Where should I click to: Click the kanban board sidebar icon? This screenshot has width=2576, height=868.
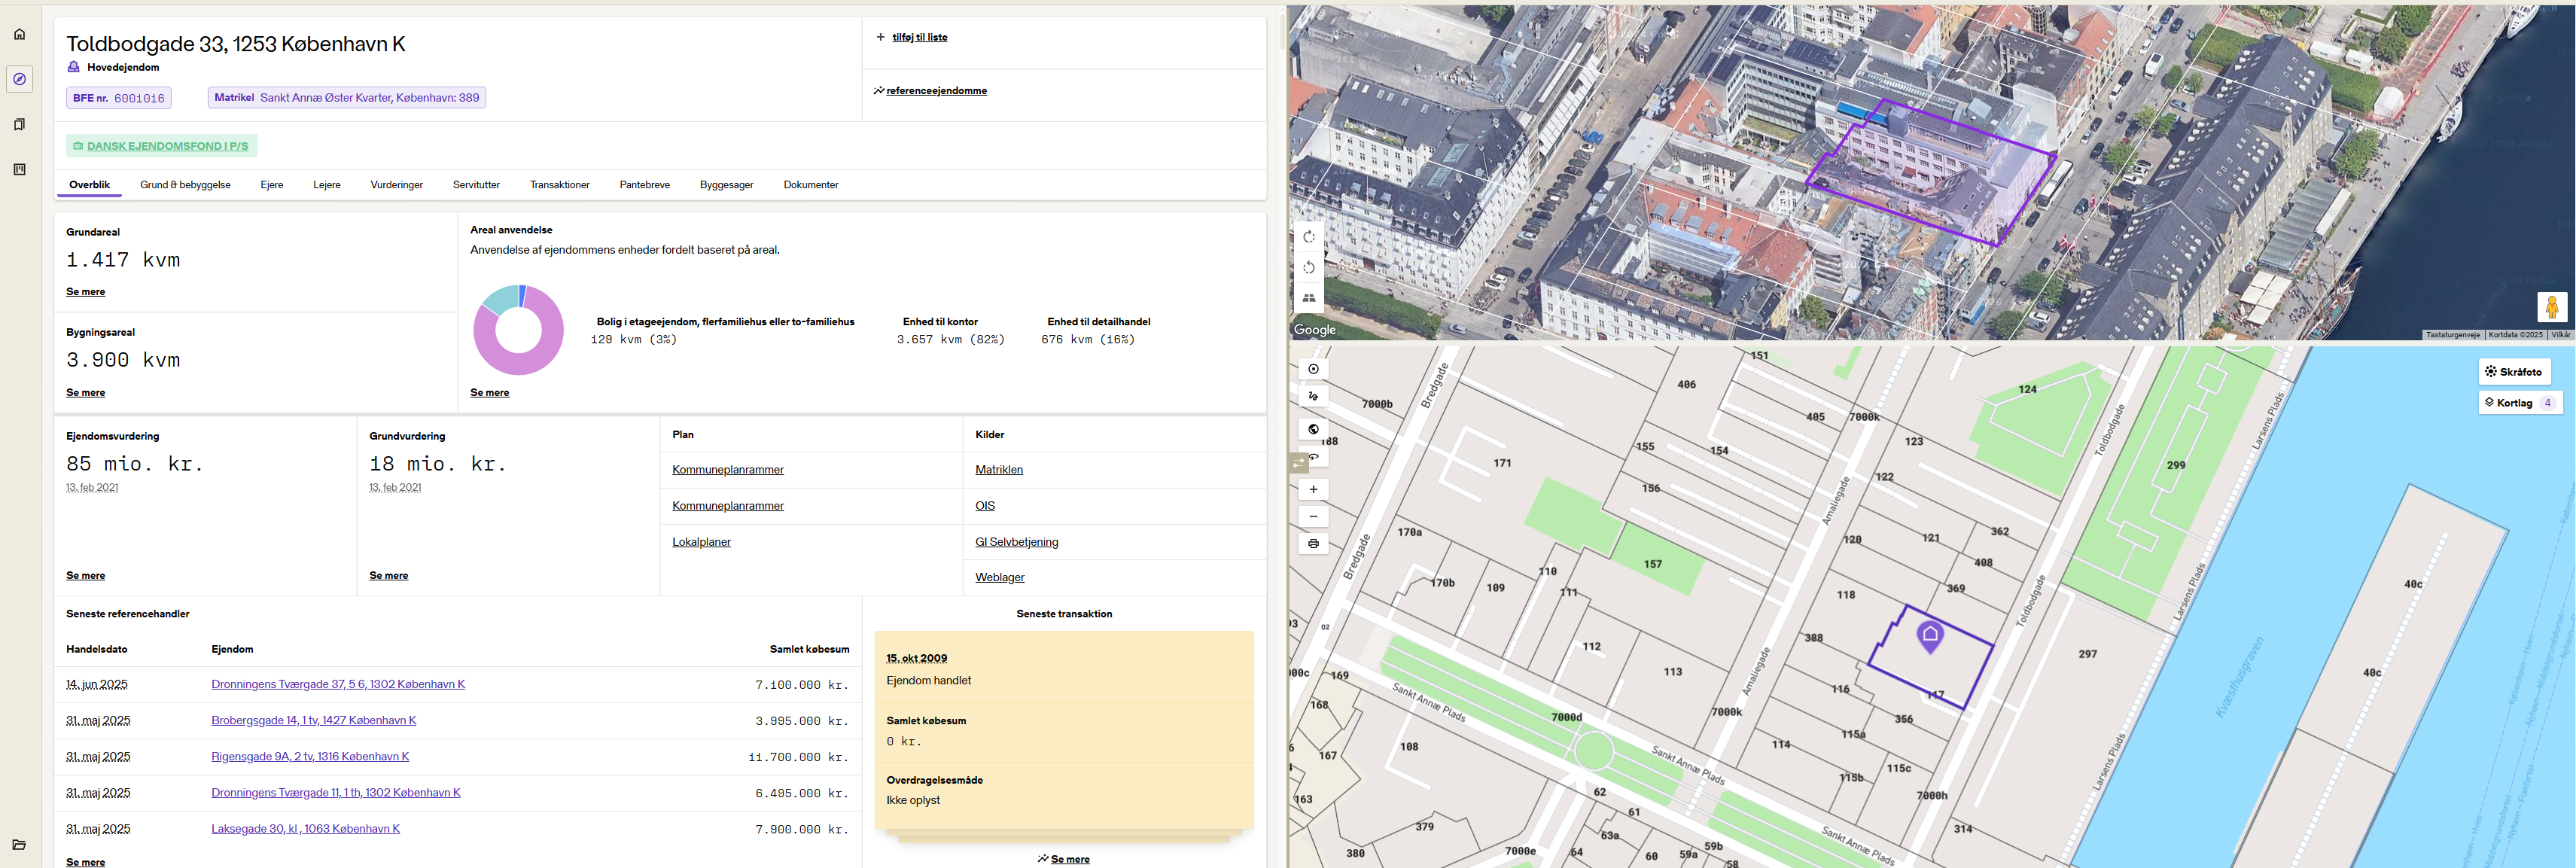click(19, 169)
